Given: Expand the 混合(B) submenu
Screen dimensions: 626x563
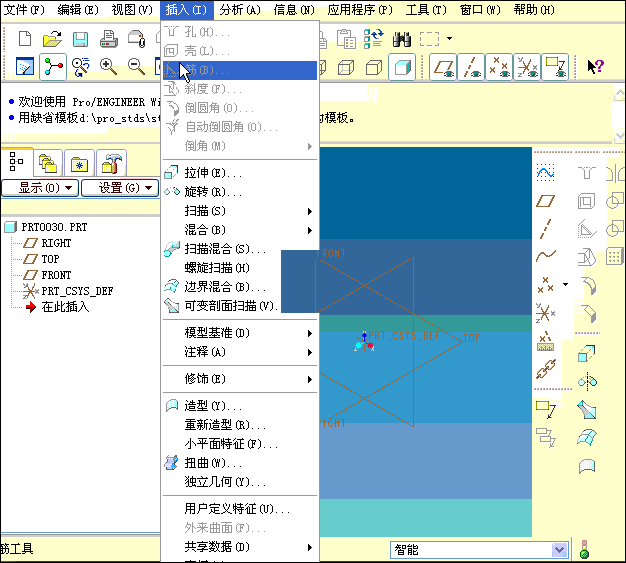Looking at the screenshot, I should [240, 230].
